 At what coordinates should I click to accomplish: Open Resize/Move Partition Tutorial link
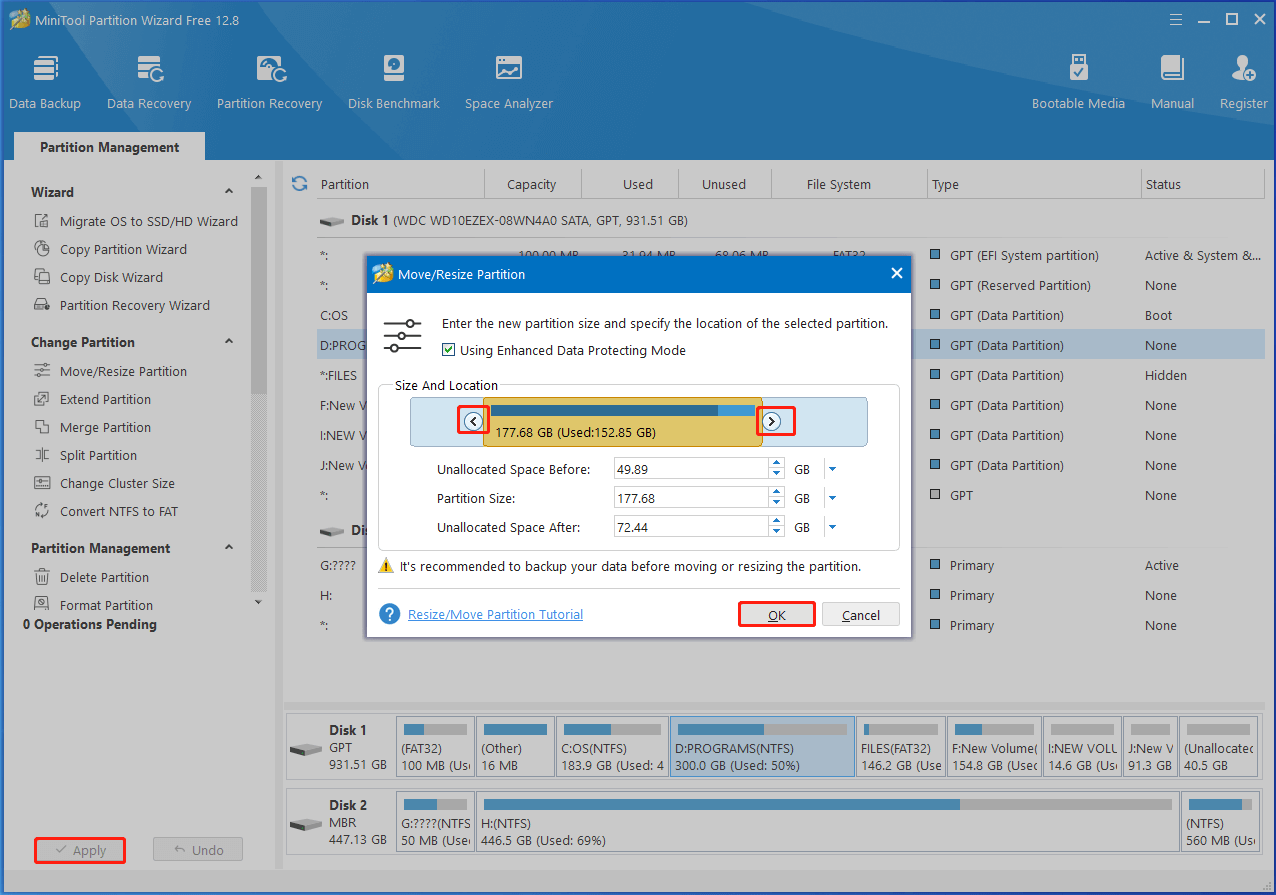coord(495,614)
